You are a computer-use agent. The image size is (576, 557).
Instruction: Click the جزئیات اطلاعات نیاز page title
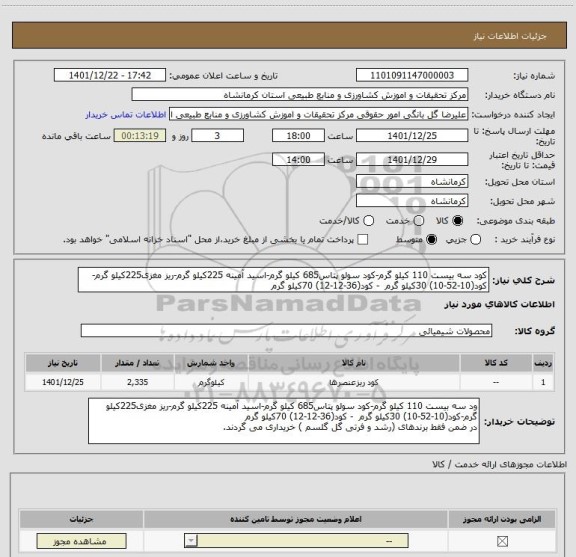(510, 36)
